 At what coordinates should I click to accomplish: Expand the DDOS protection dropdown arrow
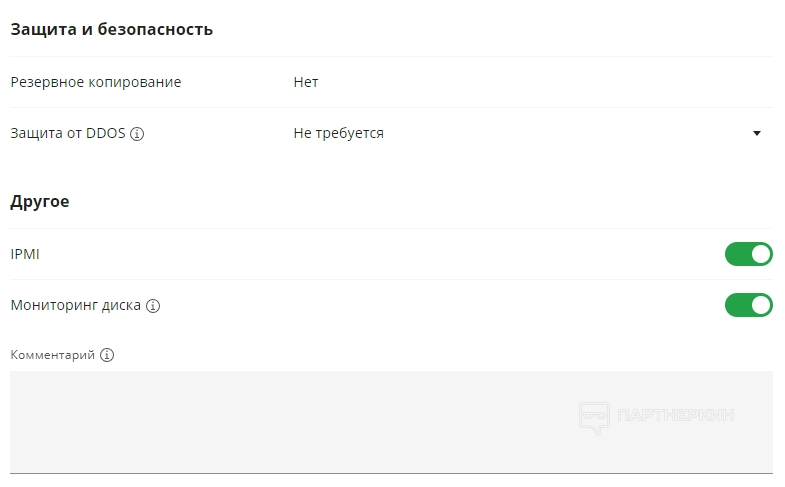tap(757, 133)
